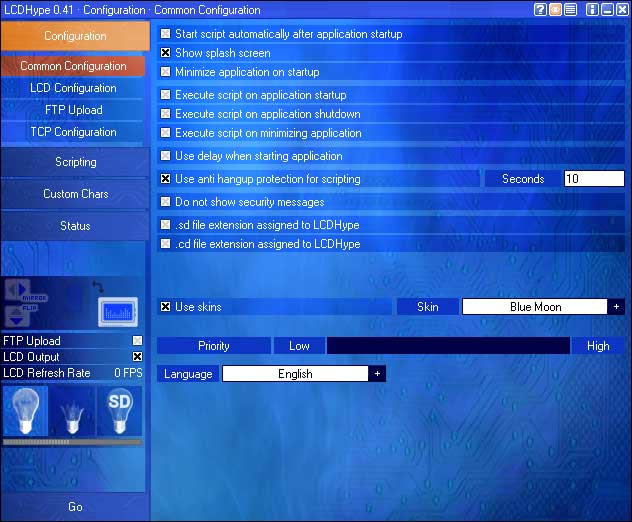Click the intact light bulb icon
This screenshot has height=522, width=632.
pos(25,410)
